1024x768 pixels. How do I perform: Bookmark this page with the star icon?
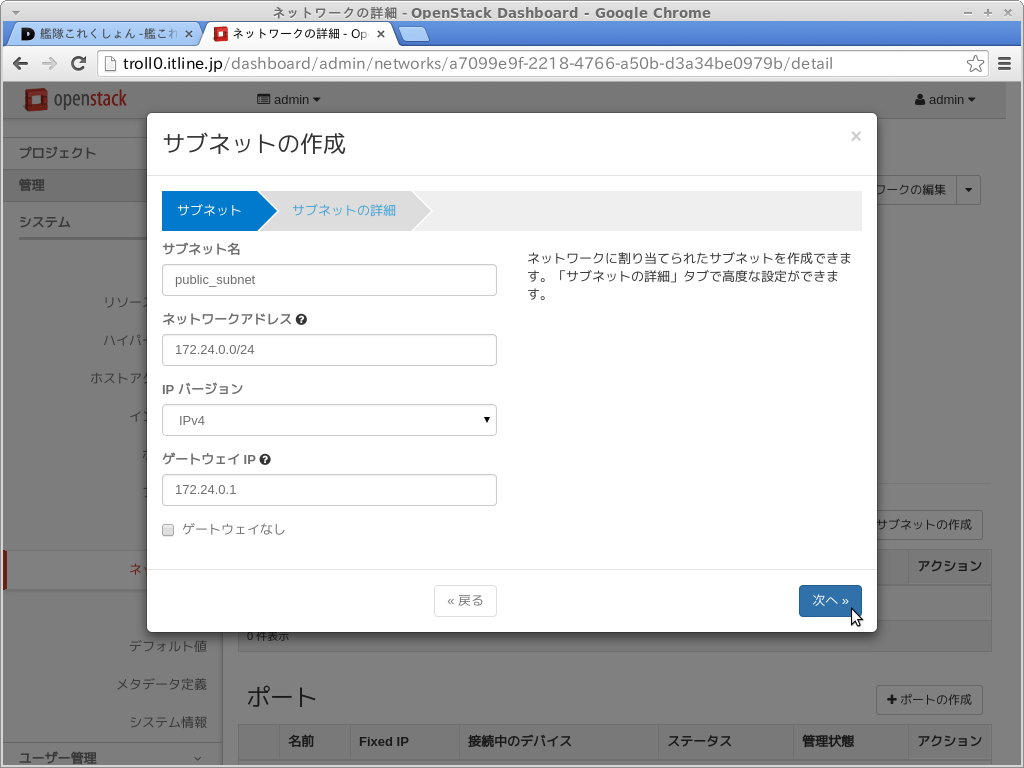(975, 64)
